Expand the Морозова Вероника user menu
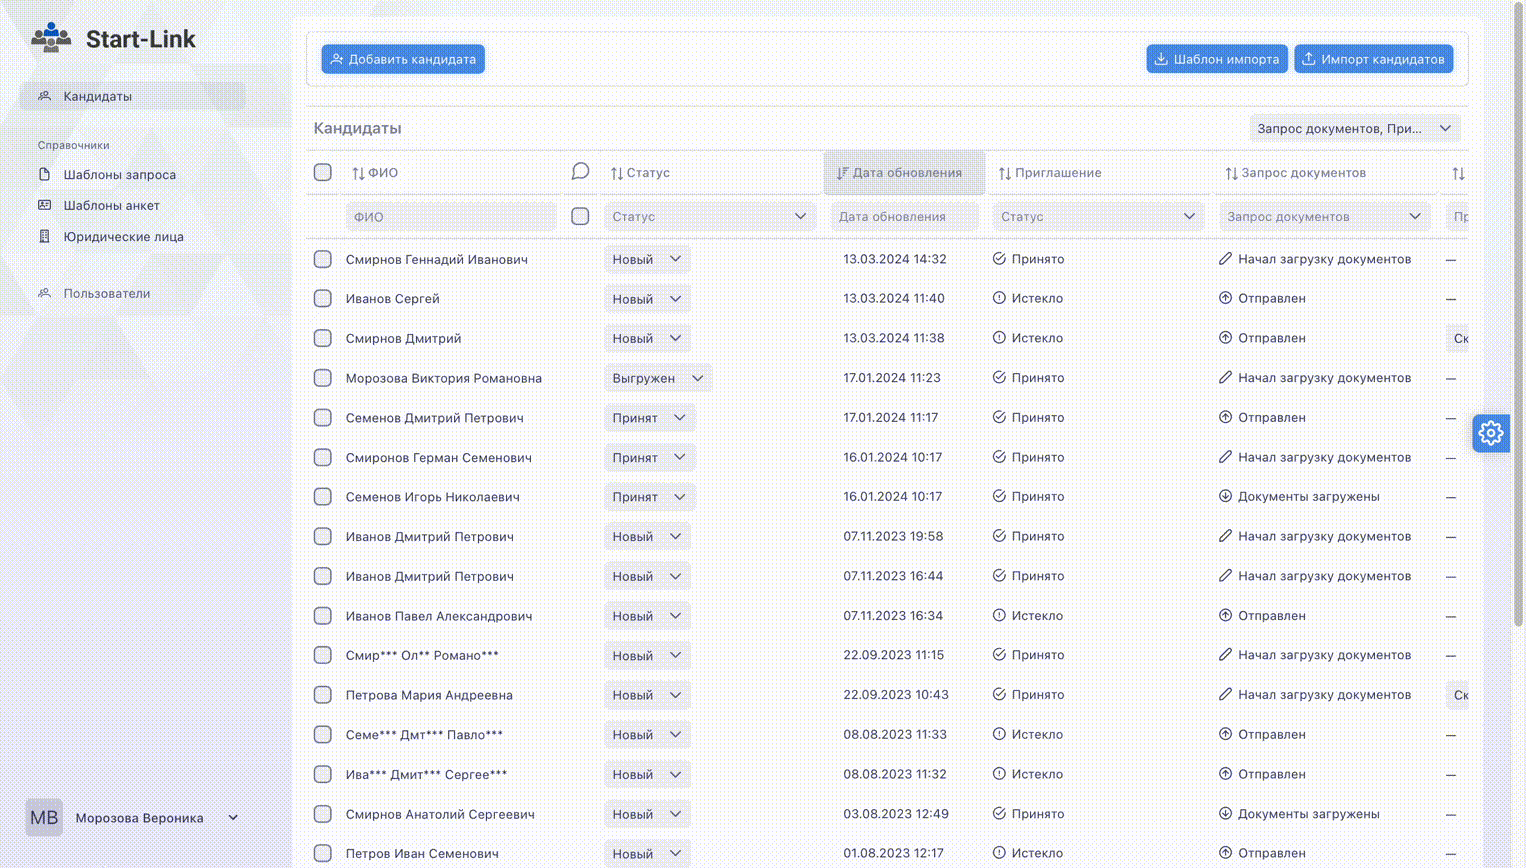This screenshot has height=868, width=1526. [233, 817]
